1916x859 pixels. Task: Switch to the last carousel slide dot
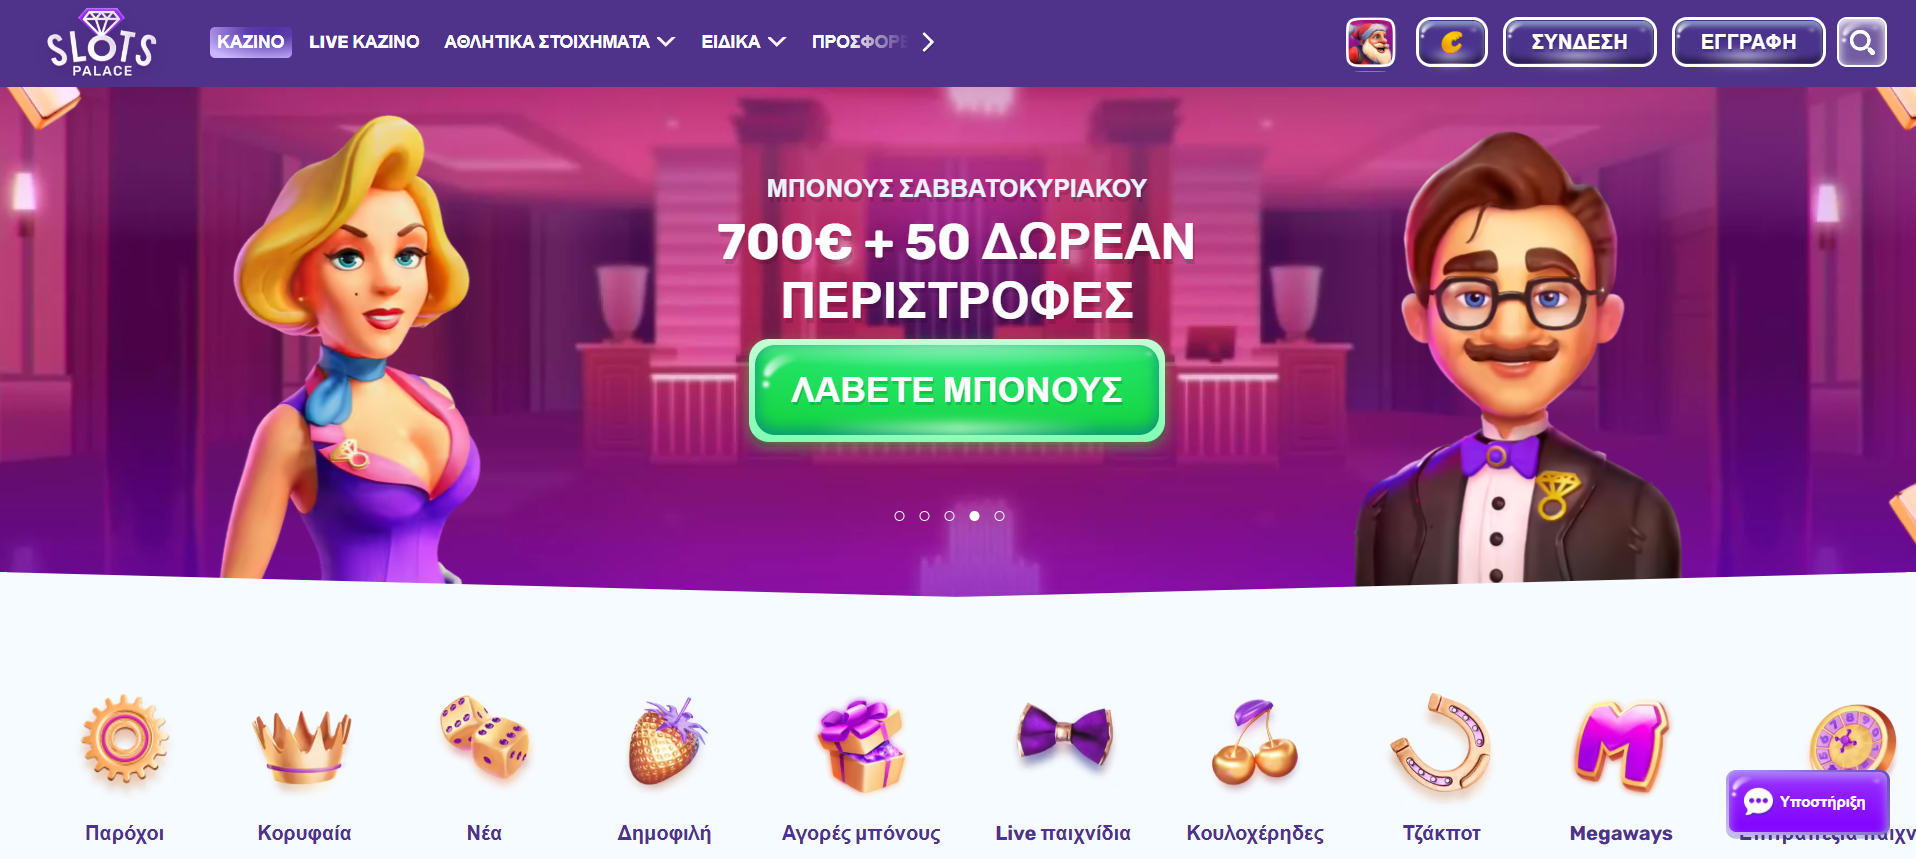click(x=999, y=516)
